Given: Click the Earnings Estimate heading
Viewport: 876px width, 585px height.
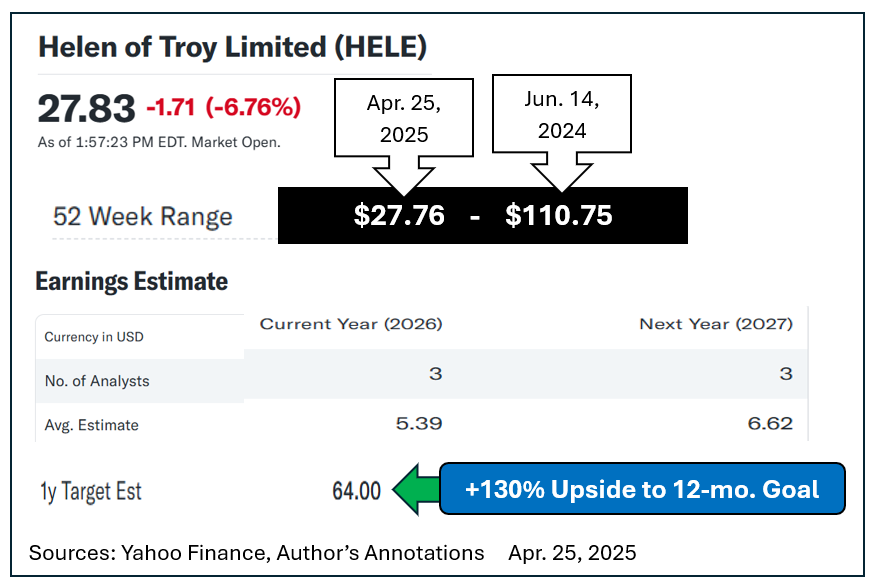Looking at the screenshot, I should click(x=131, y=282).
